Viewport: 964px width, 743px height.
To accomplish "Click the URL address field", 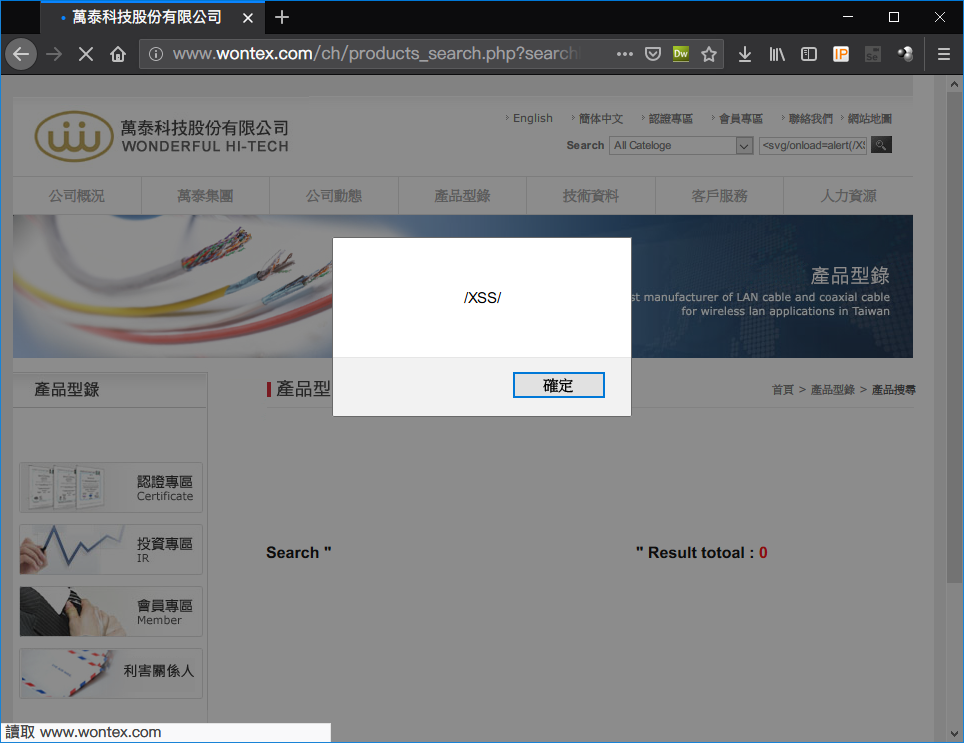I will click(375, 54).
